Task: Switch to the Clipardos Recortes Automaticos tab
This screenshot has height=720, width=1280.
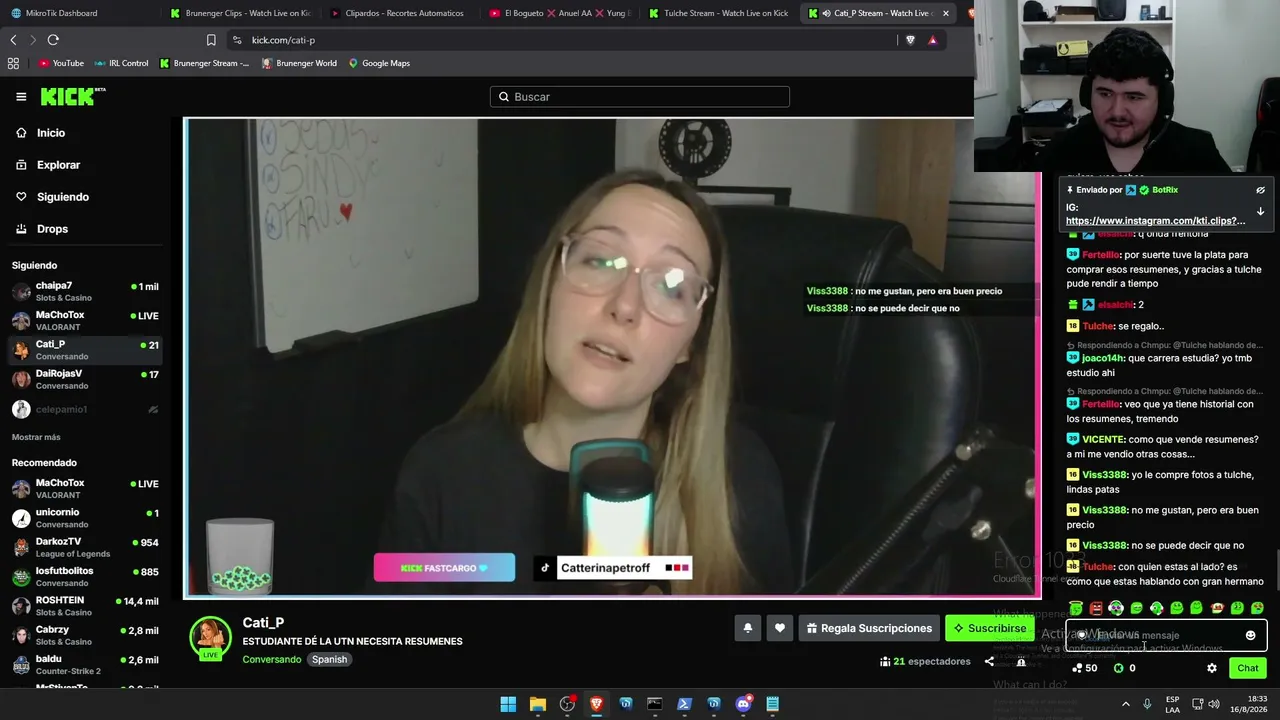Action: coord(400,13)
